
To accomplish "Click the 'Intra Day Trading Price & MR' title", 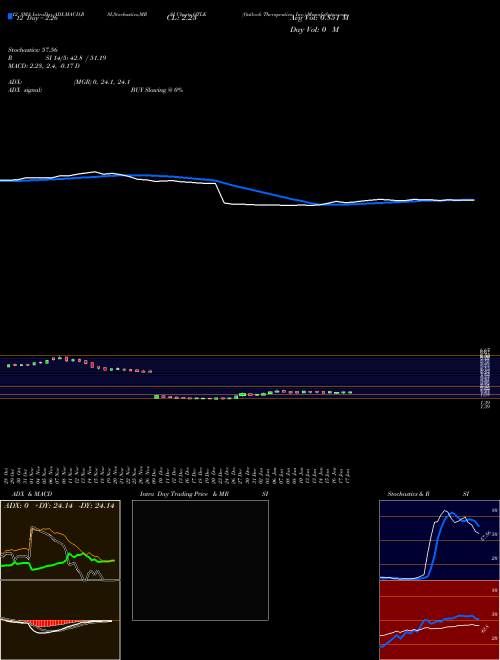I will (x=185, y=494).
